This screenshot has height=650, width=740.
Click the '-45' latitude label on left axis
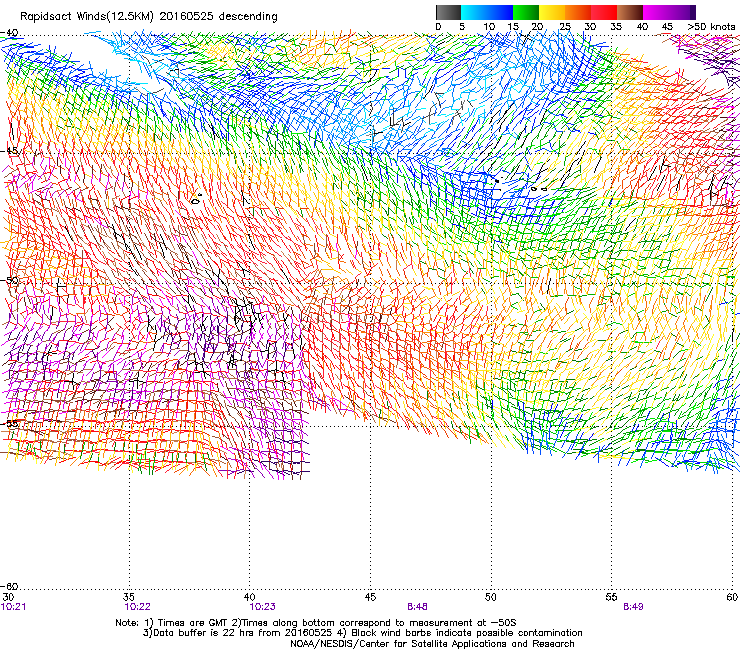click(x=9, y=151)
